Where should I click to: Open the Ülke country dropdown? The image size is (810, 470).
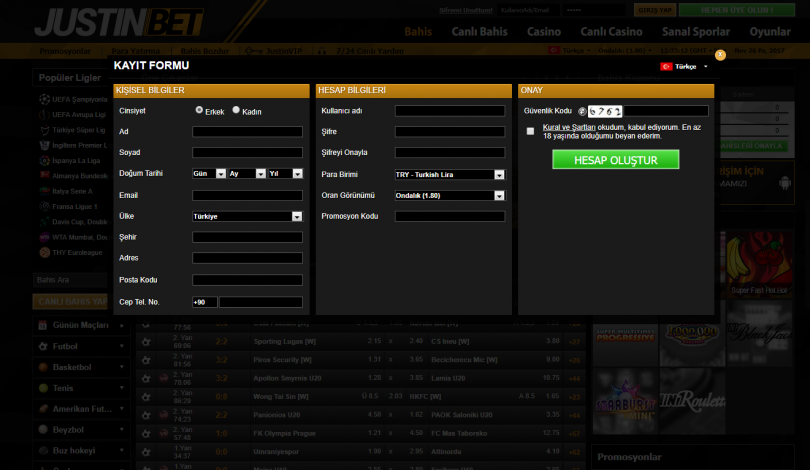[247, 216]
